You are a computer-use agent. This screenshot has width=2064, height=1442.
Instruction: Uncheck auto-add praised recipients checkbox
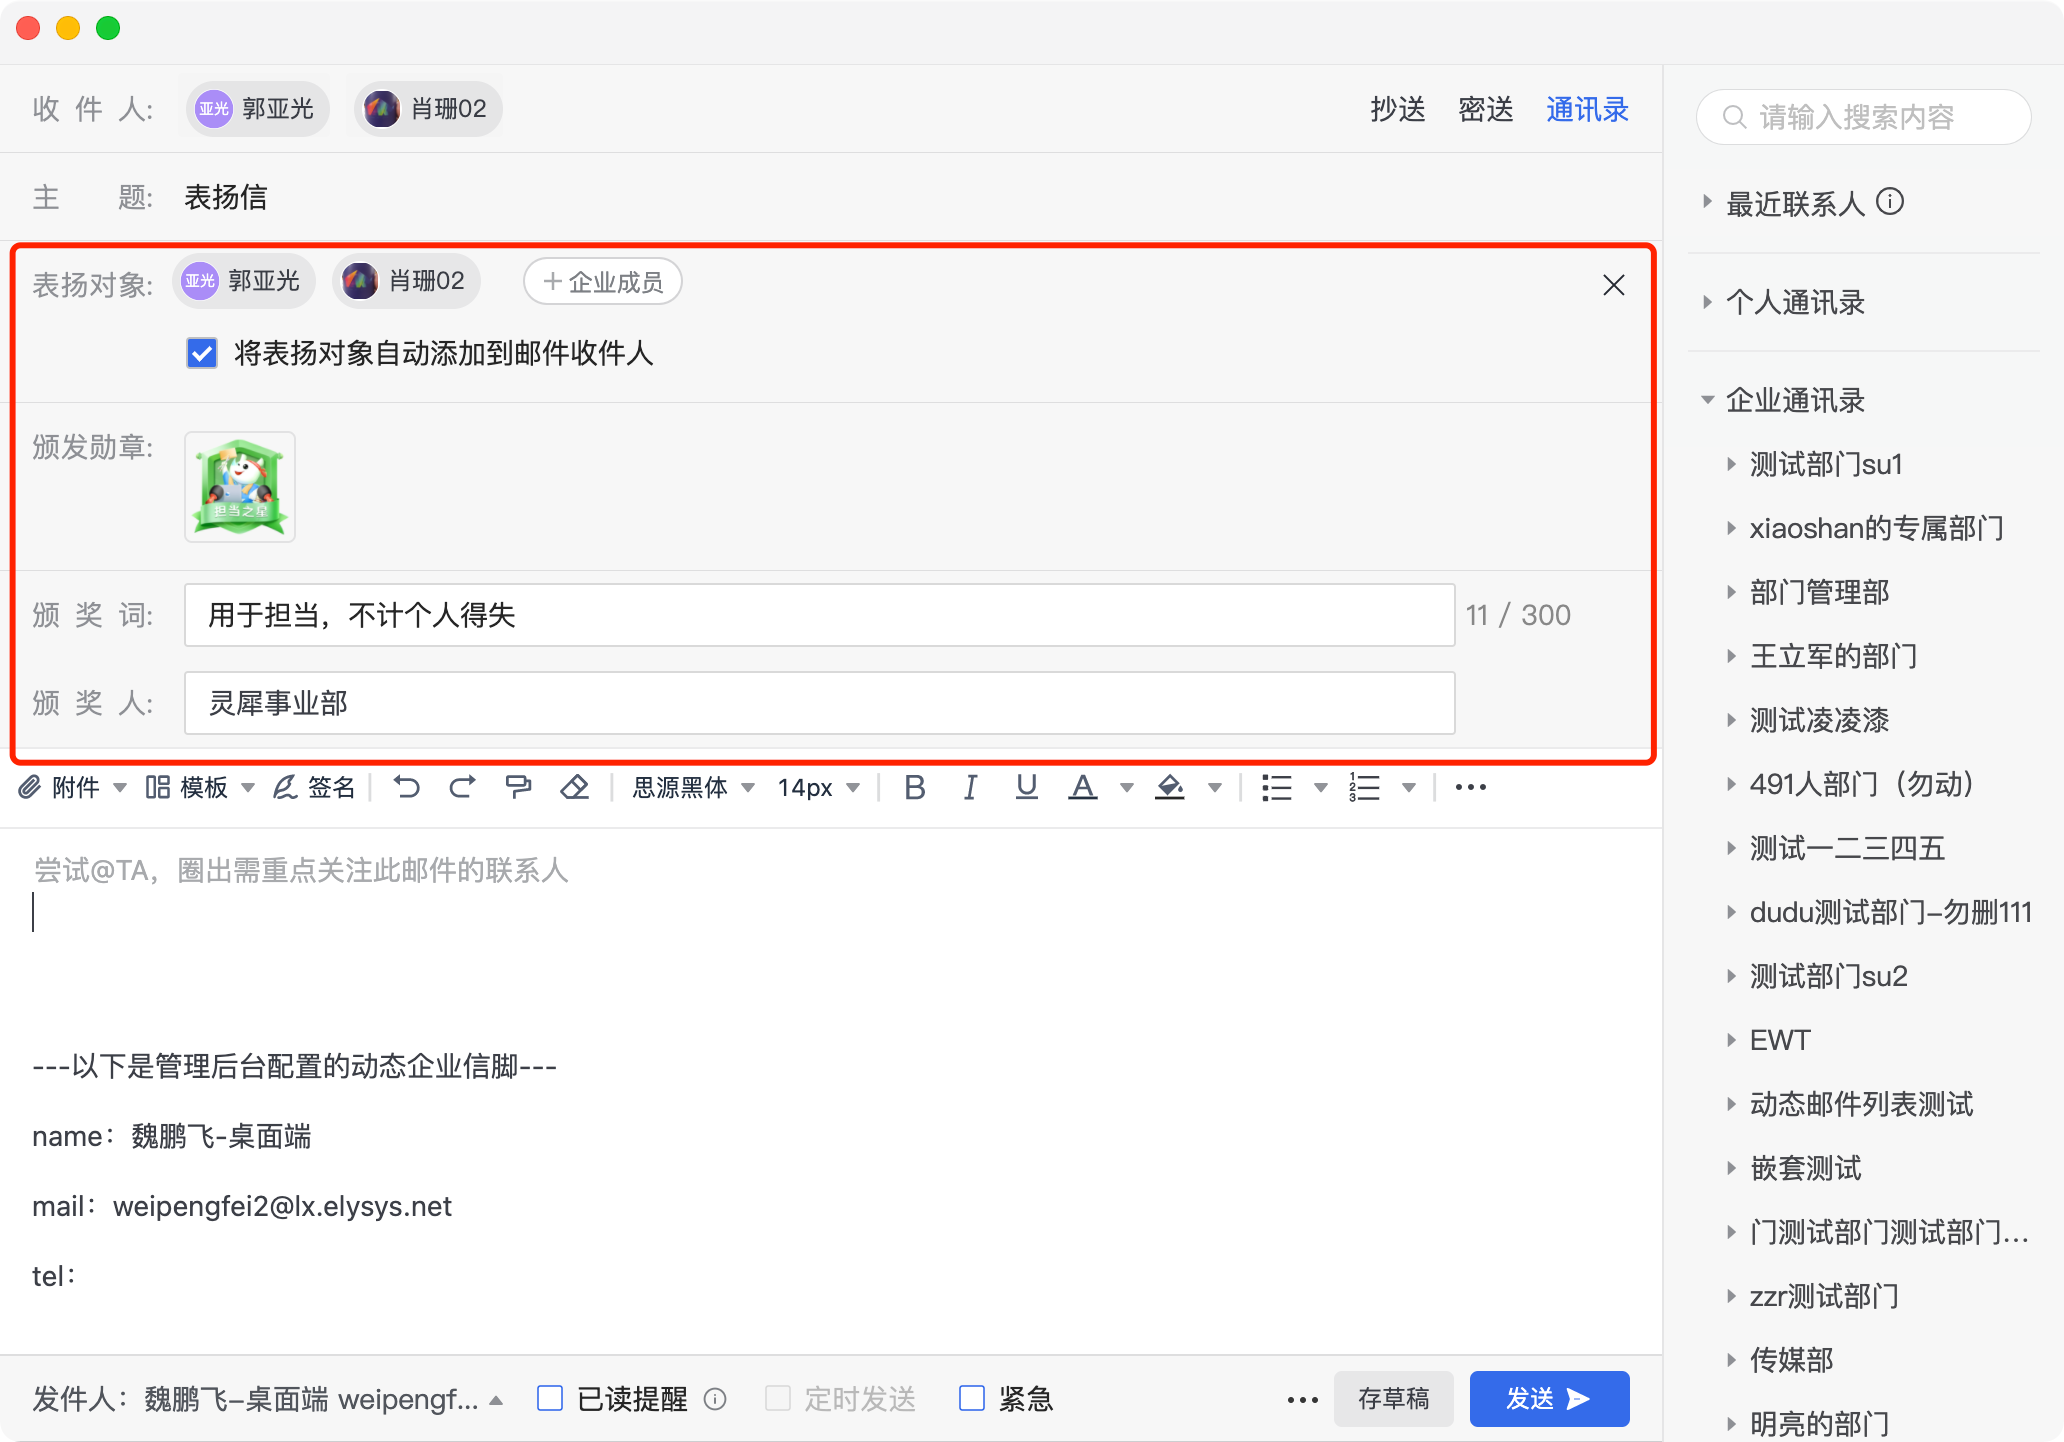(202, 353)
